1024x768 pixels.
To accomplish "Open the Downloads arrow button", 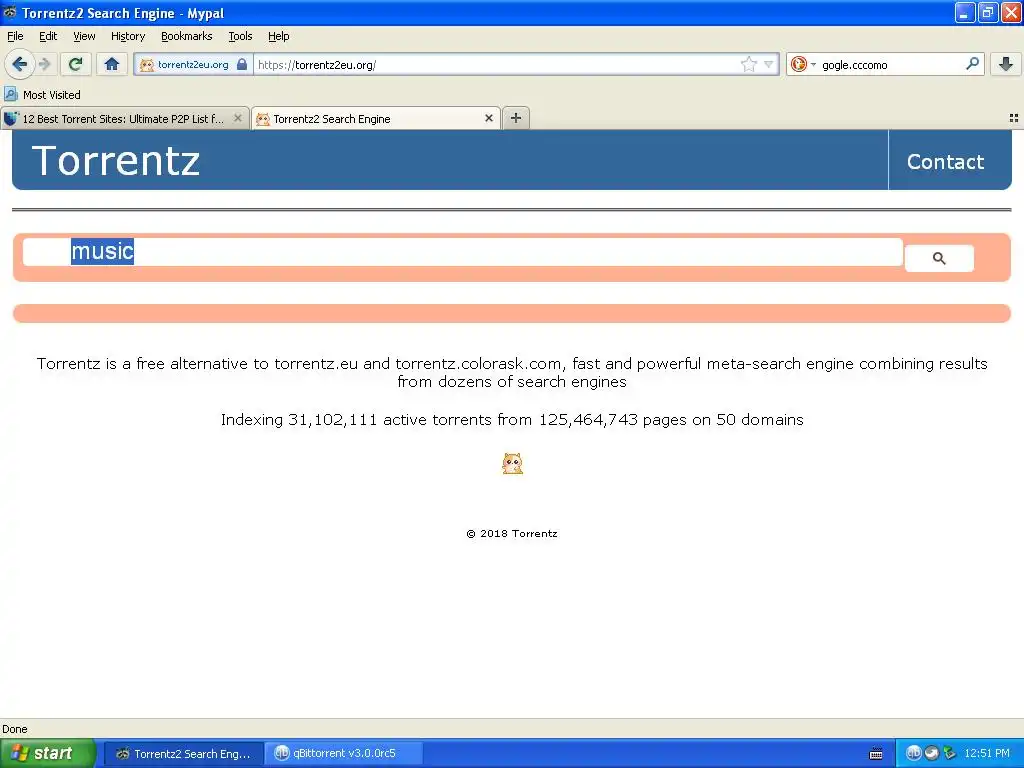I will click(1006, 64).
